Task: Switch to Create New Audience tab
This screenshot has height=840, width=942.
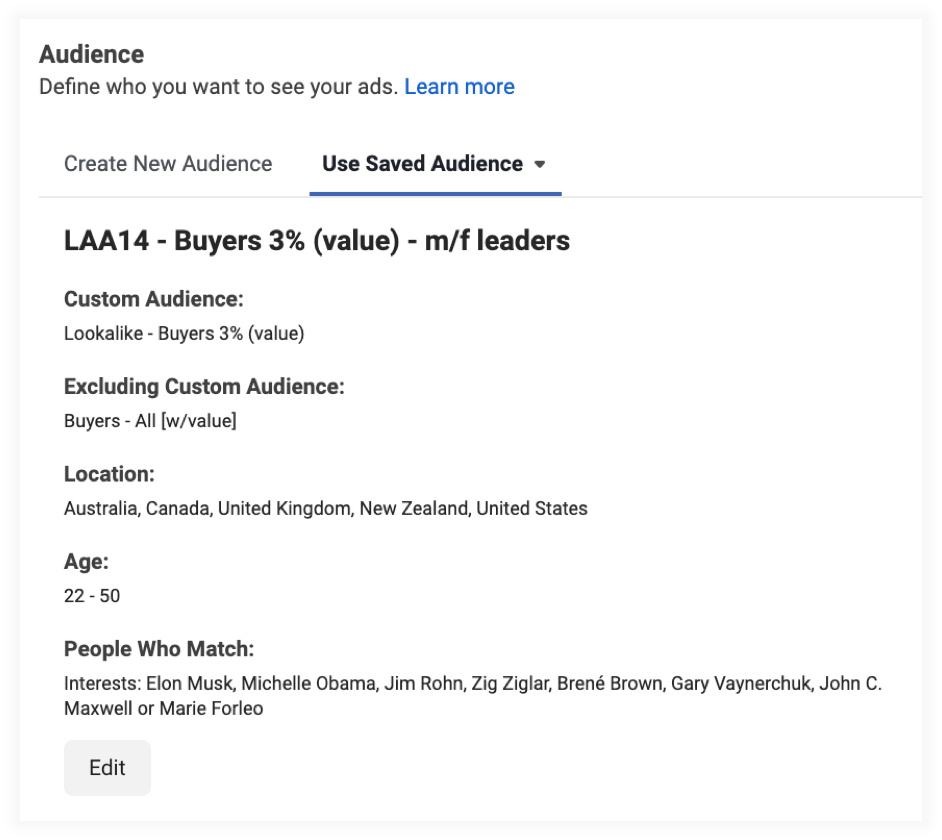Action: (x=168, y=164)
